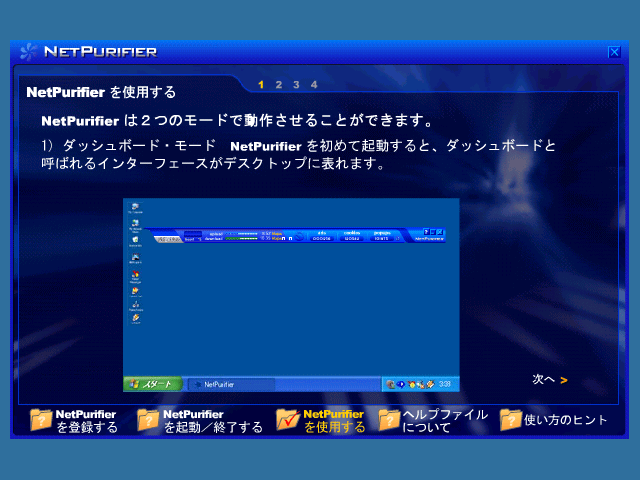This screenshot has height=480, width=640.
Task: Go to tutorial page 1
Action: click(261, 85)
